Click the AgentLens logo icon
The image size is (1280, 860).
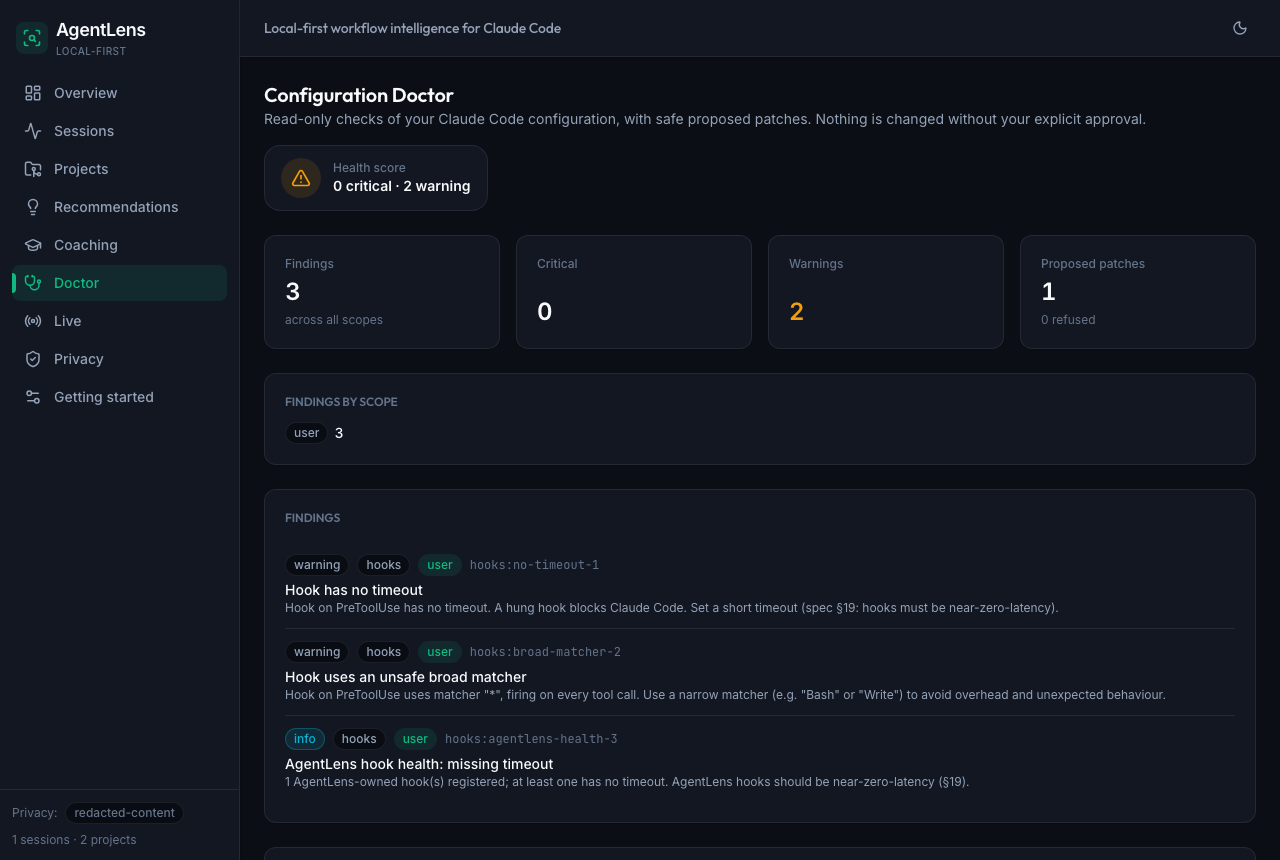[x=32, y=38]
